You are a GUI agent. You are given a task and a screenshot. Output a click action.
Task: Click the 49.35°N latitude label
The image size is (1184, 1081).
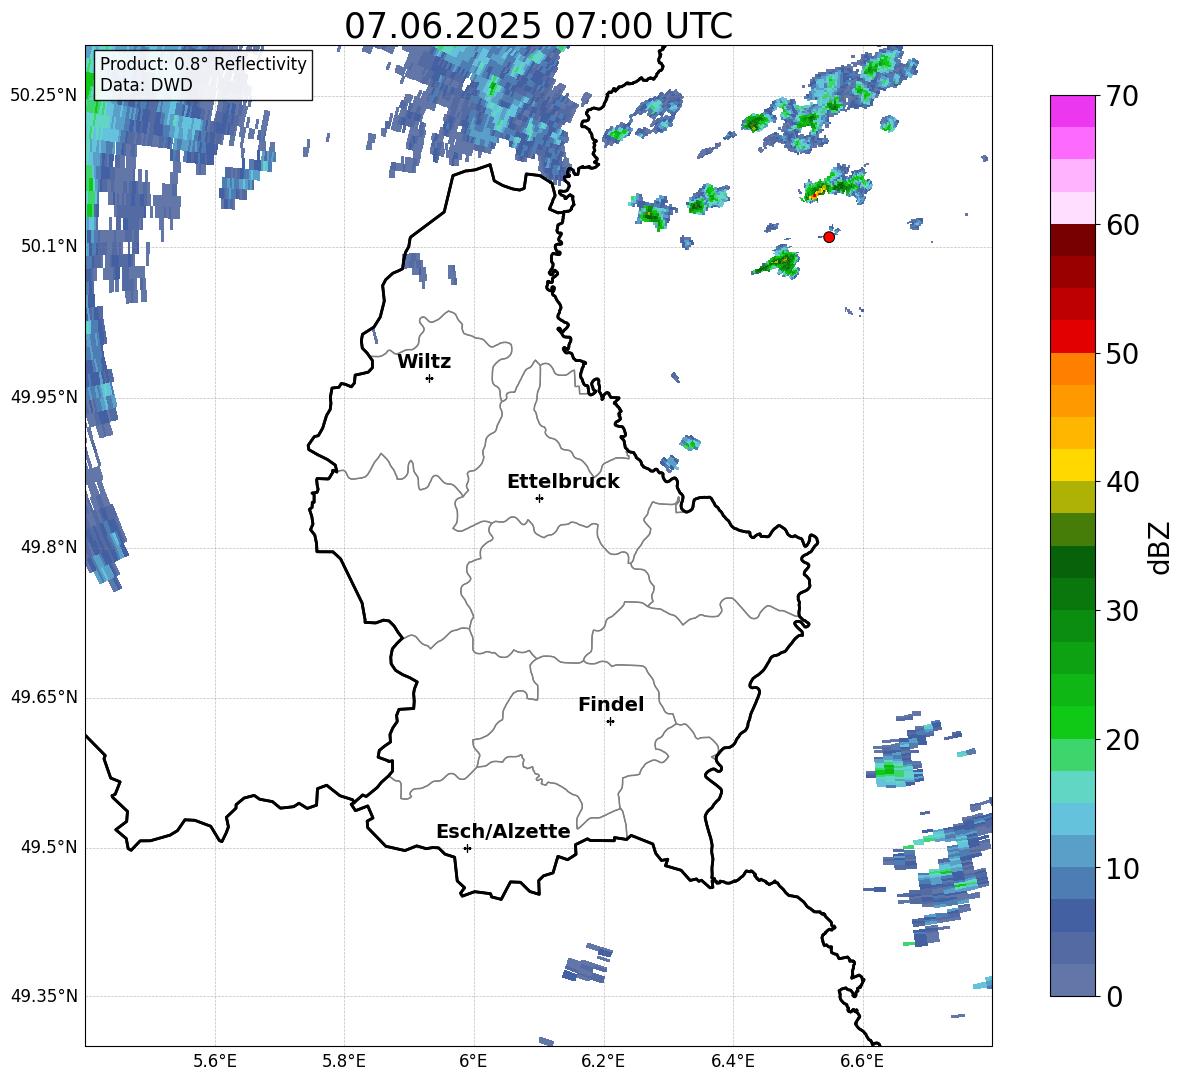click(44, 996)
